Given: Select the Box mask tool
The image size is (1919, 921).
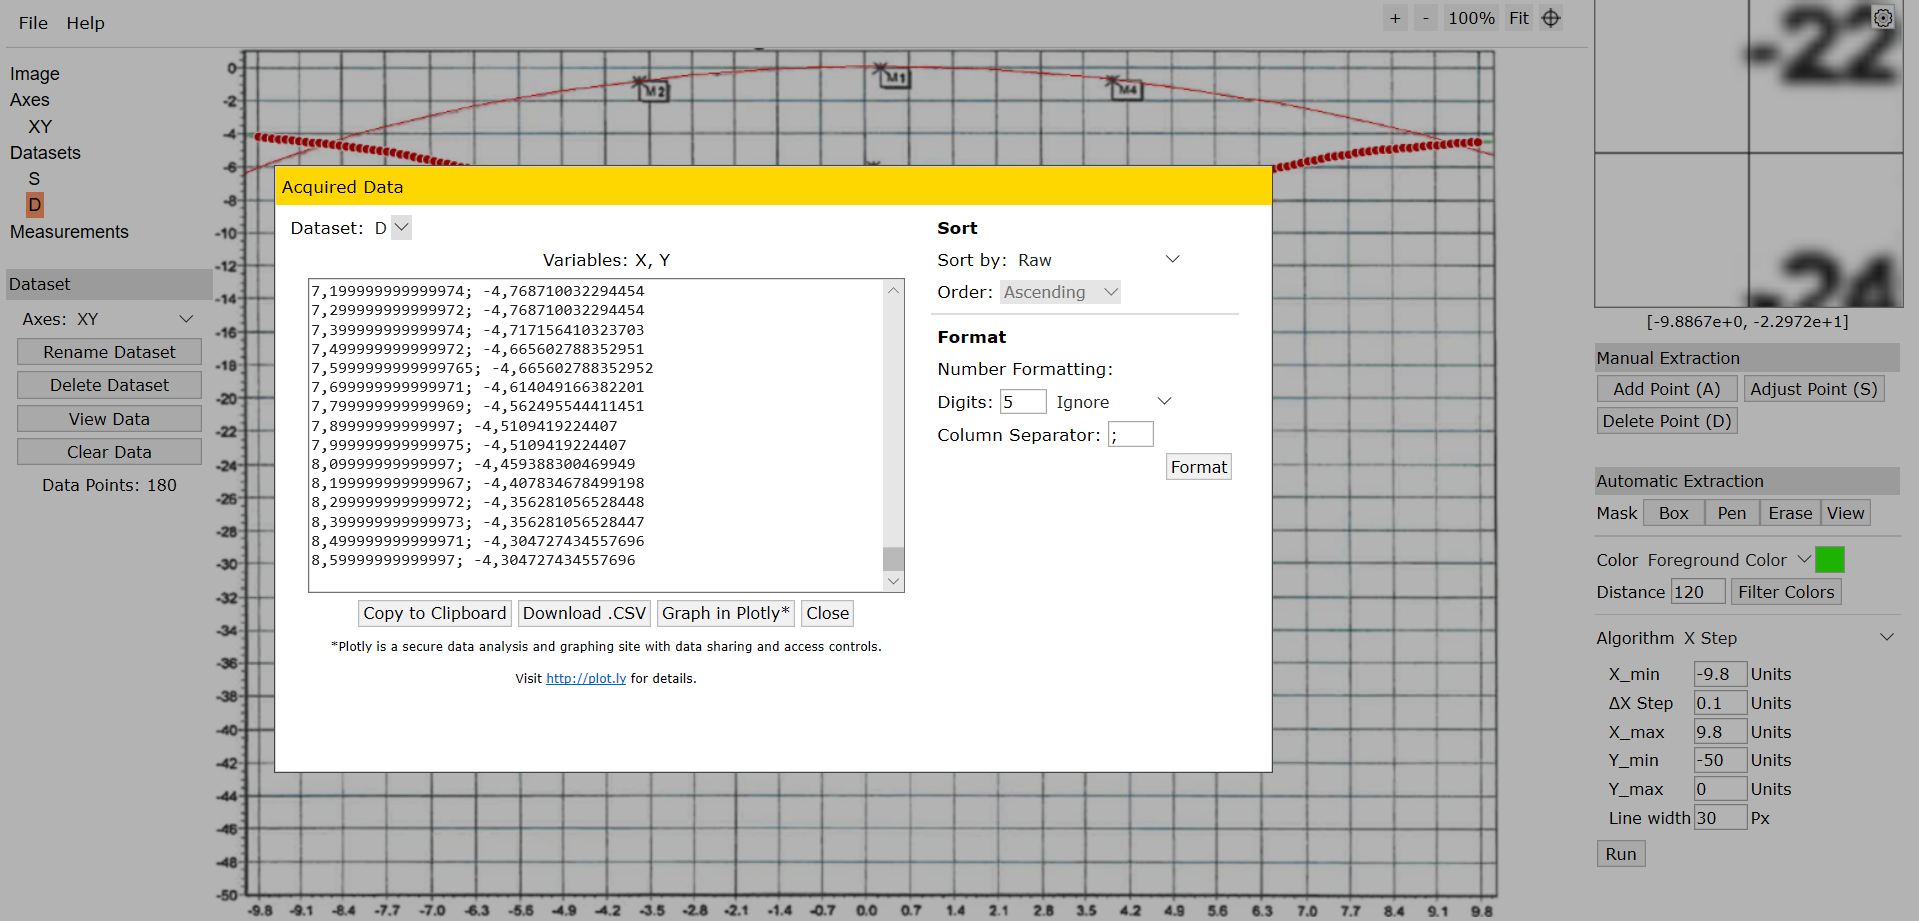Looking at the screenshot, I should click(x=1673, y=512).
